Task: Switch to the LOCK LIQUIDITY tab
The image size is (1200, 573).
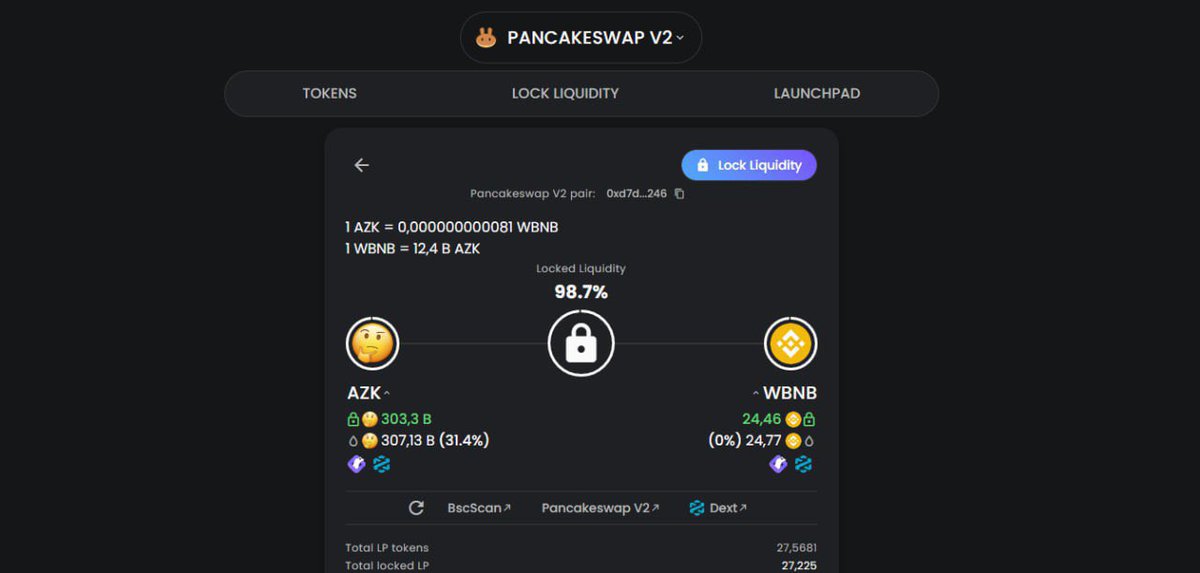Action: 565,93
